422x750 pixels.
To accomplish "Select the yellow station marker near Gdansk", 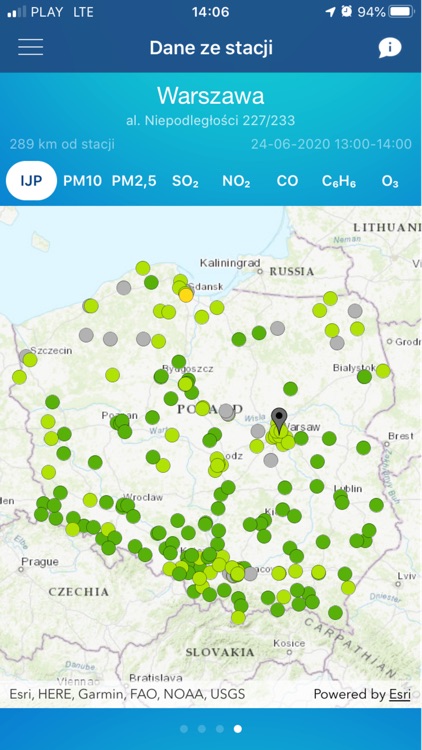I will [186, 295].
